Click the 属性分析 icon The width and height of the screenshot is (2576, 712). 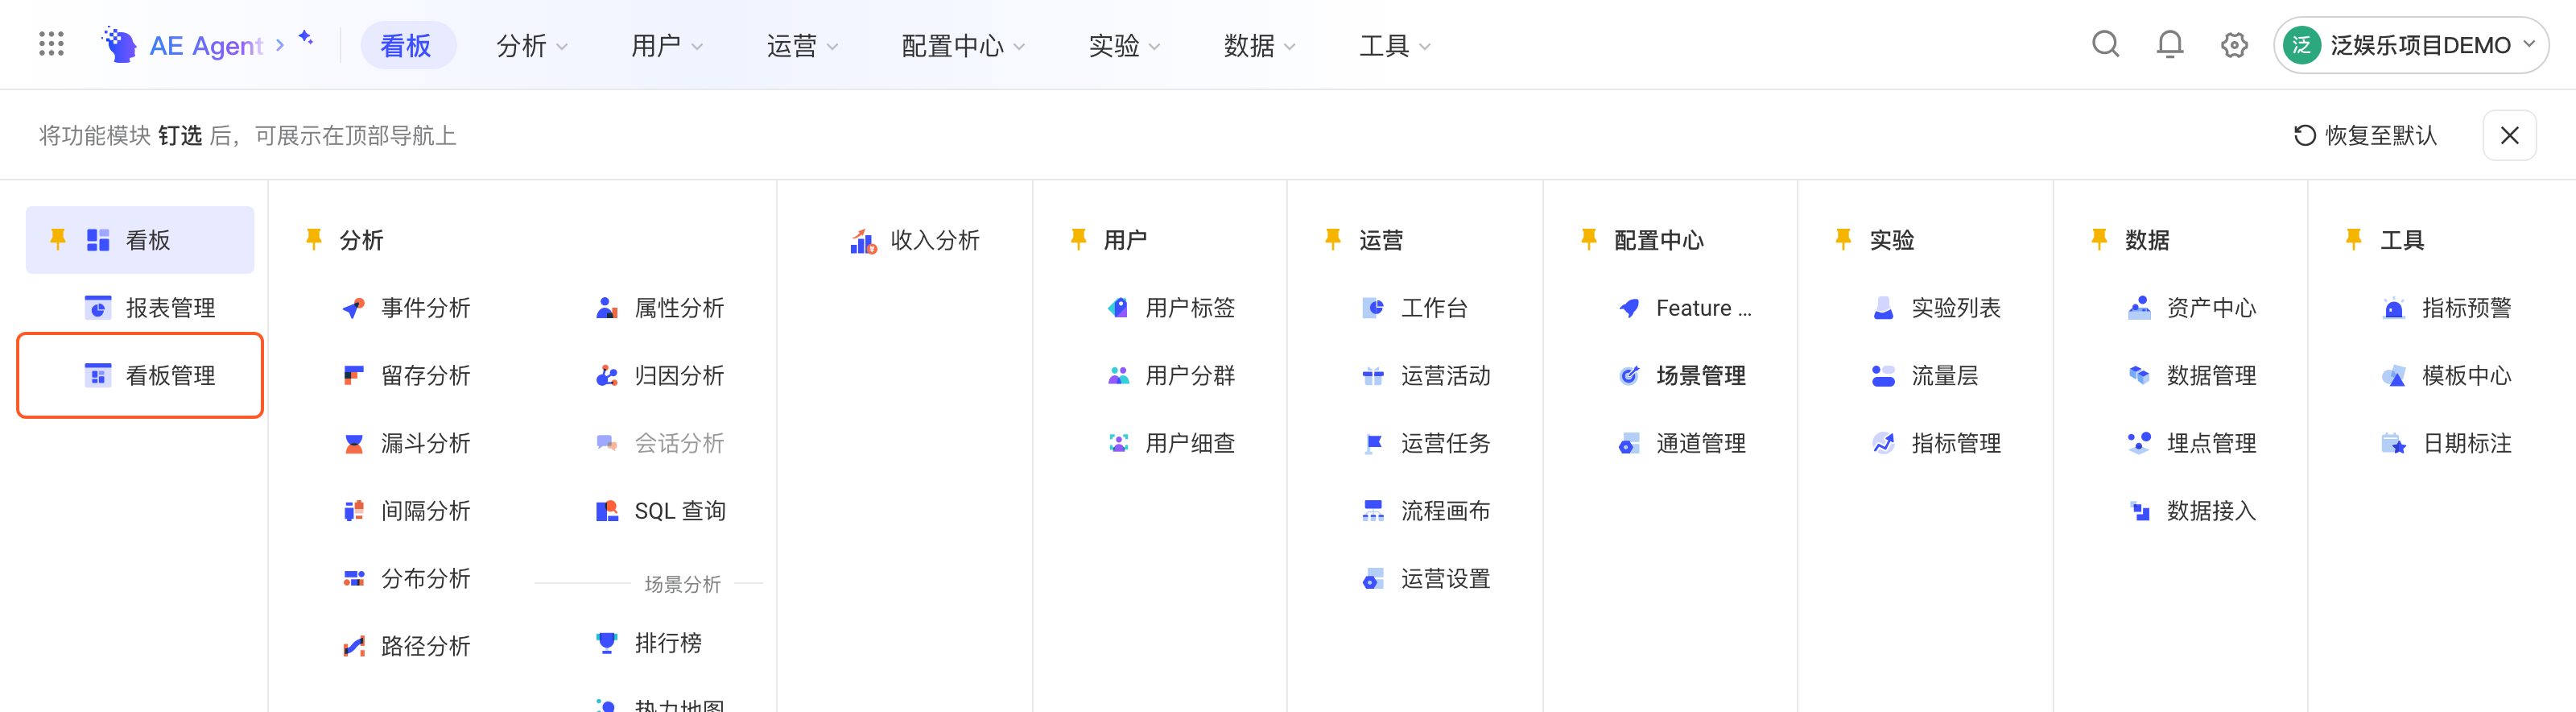pyautogui.click(x=607, y=308)
